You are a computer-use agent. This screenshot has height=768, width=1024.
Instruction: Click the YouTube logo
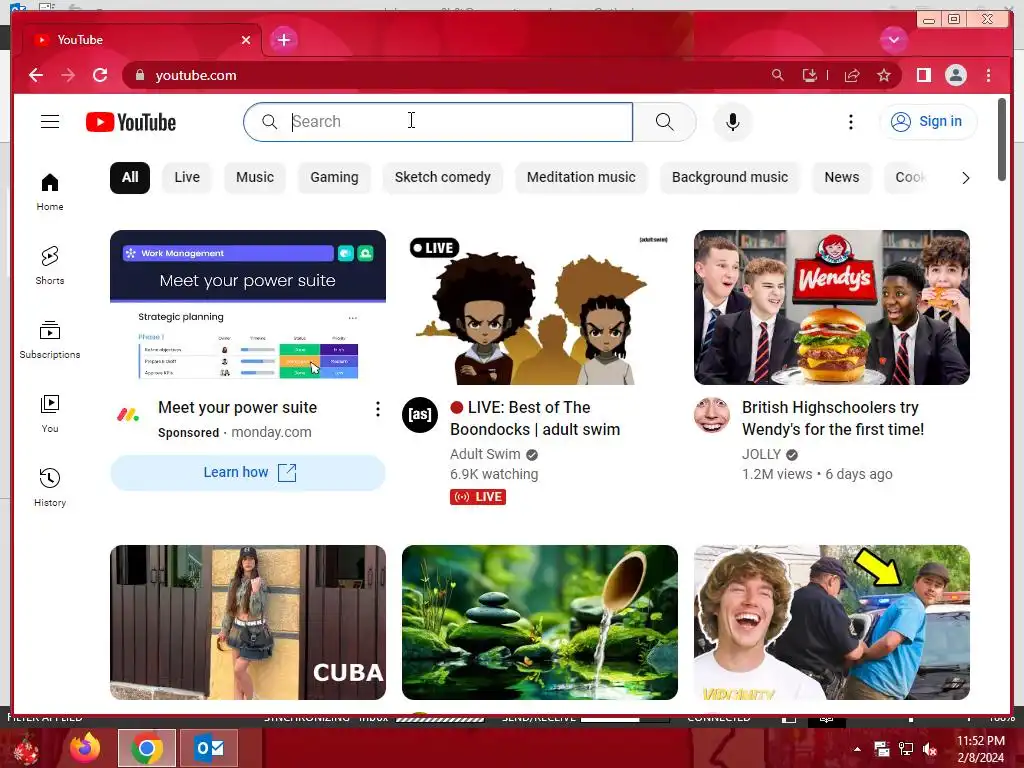point(131,122)
